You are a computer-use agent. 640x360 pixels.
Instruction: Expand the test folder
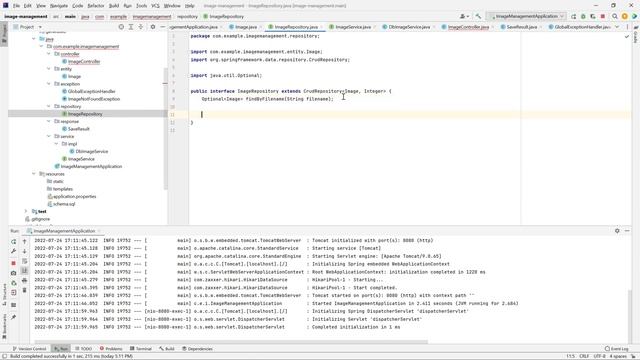26,211
